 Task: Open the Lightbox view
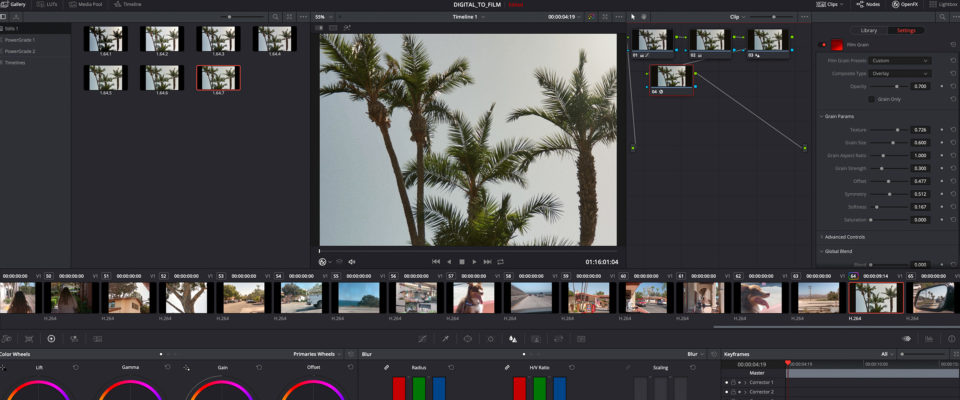click(x=945, y=4)
